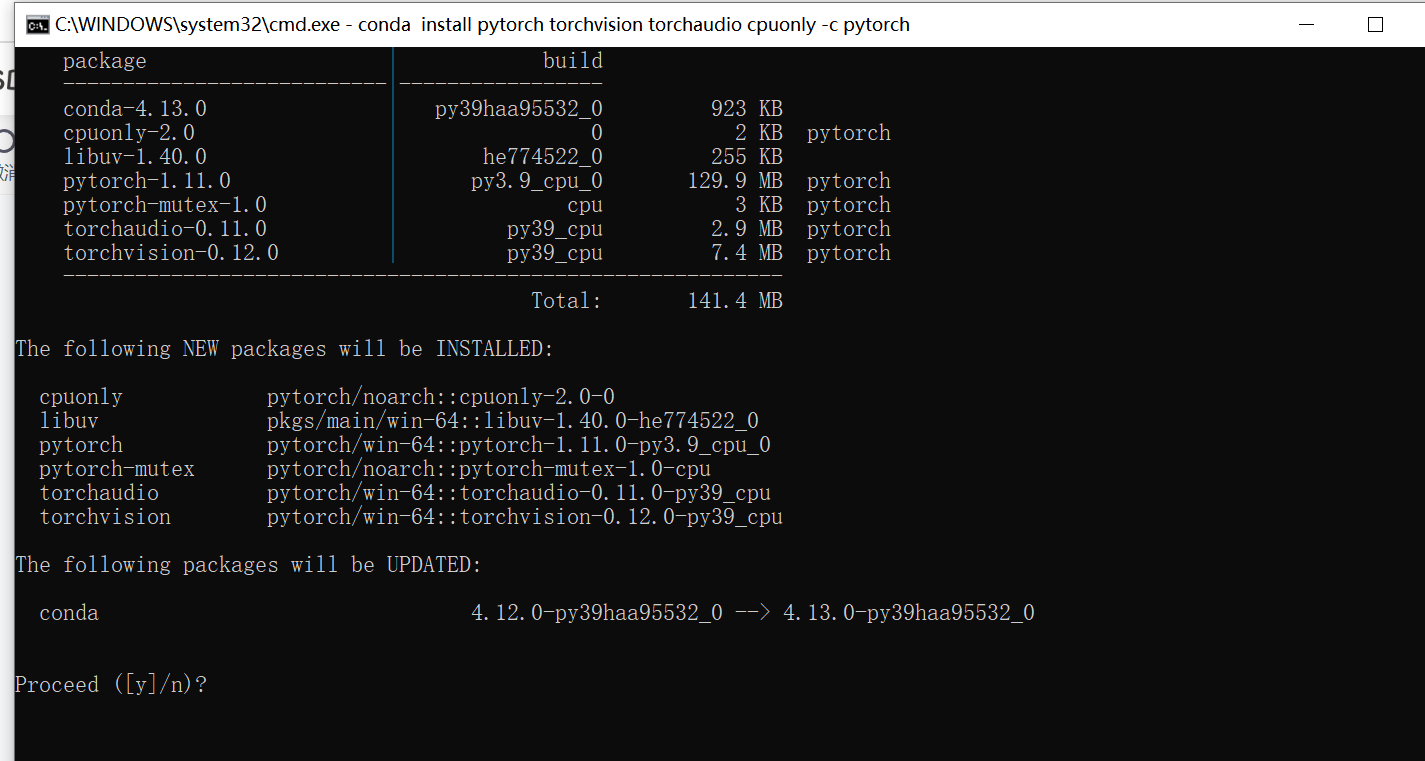Click the size '3 KB' of pytorch-mutex
The image size is (1425, 761).
click(x=759, y=205)
